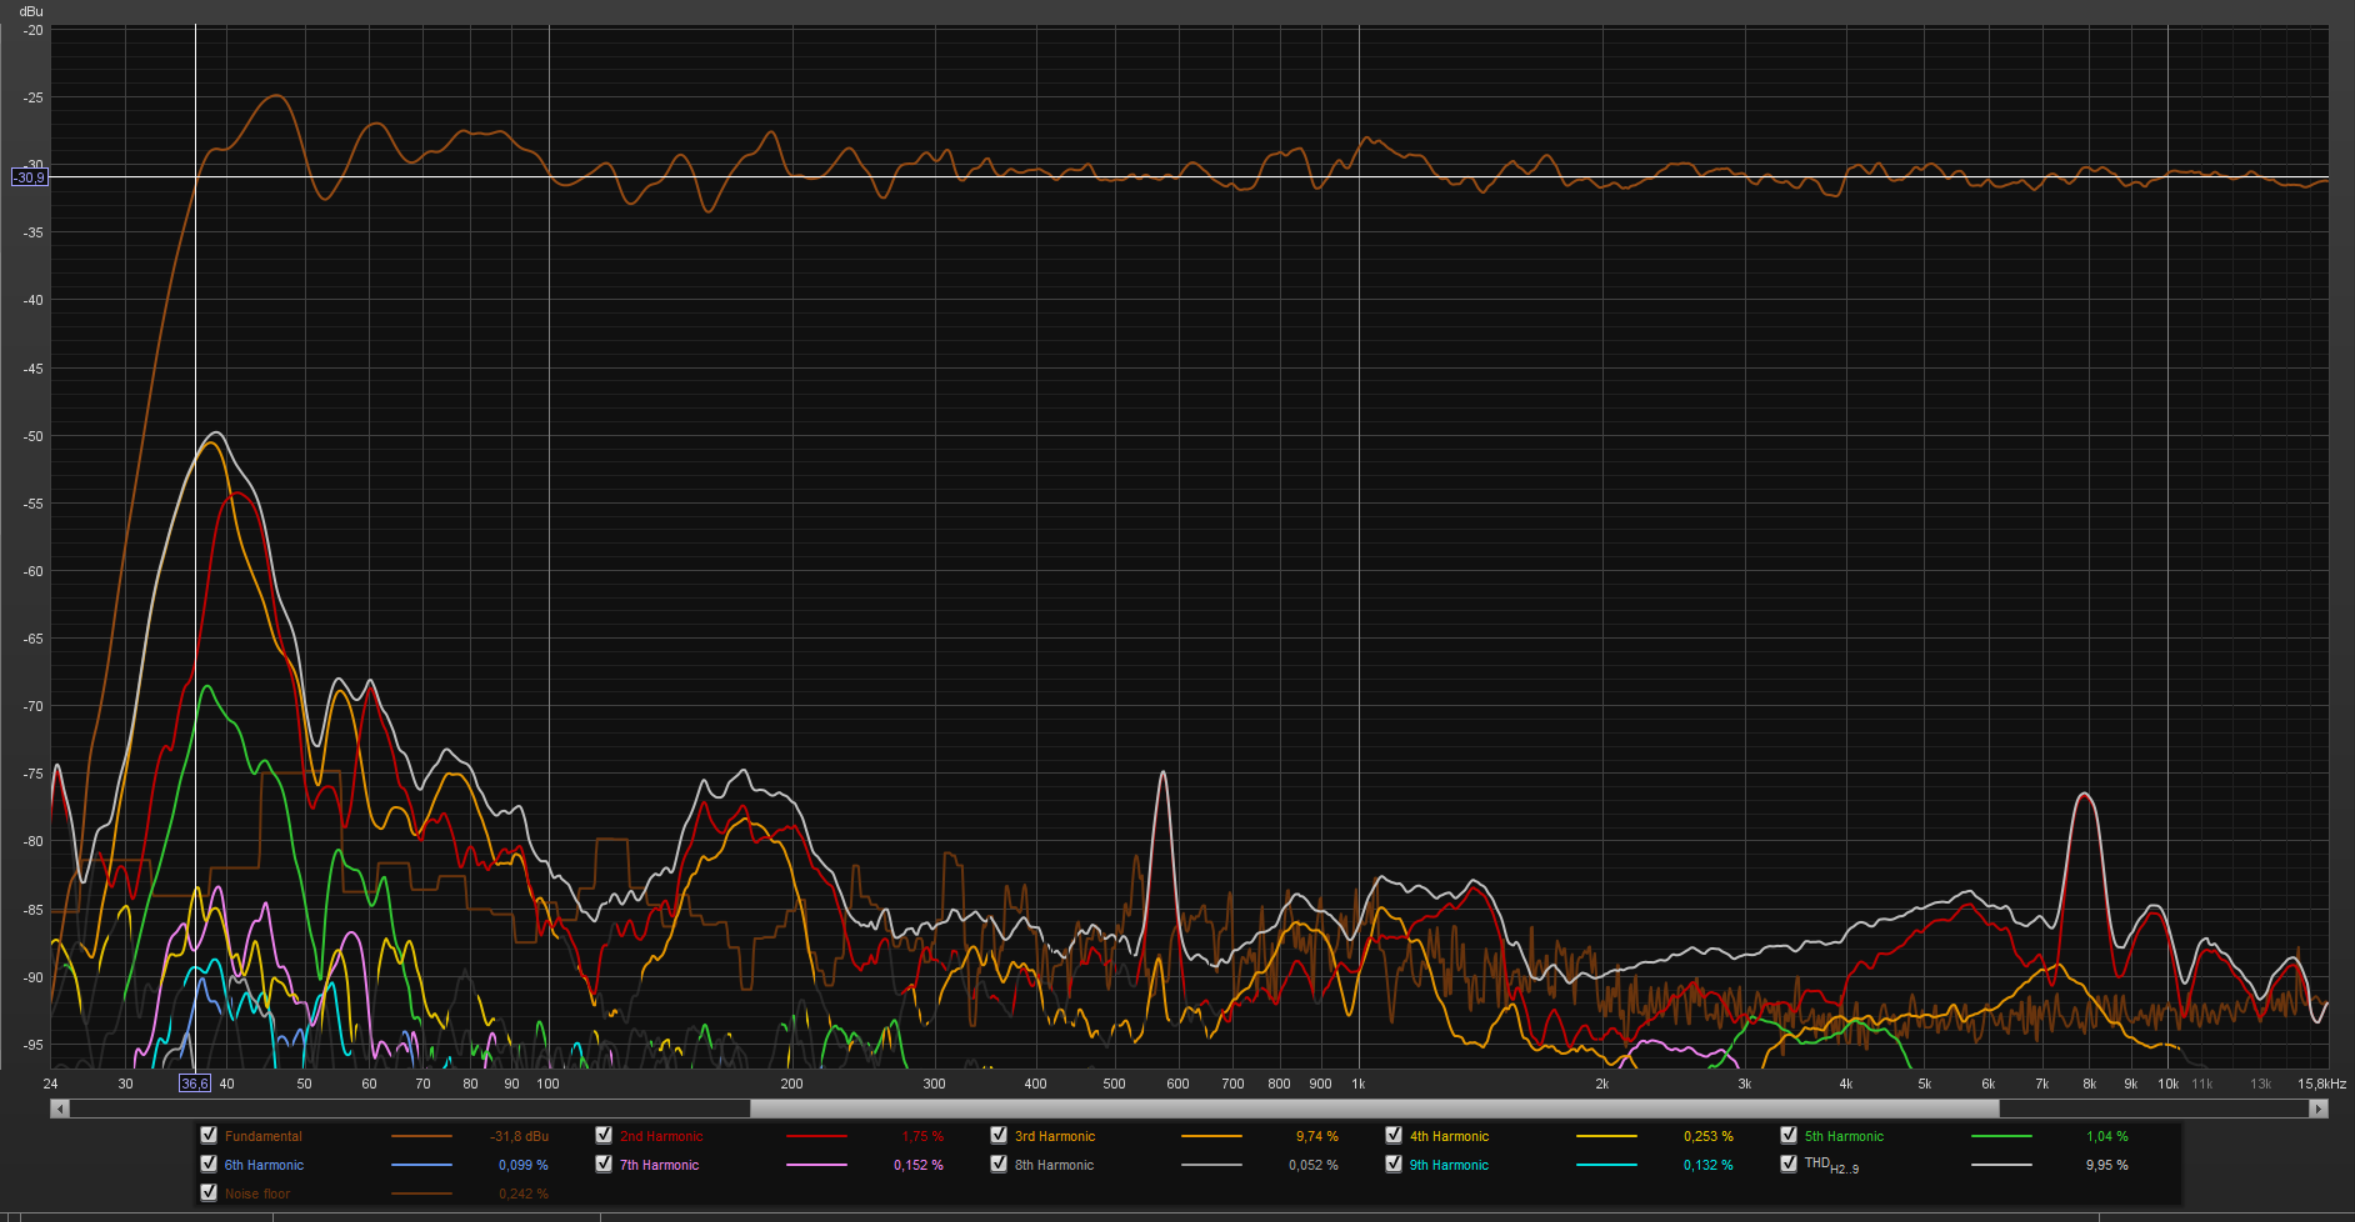Click the 36,6 cursor frequency readout

[x=195, y=1084]
